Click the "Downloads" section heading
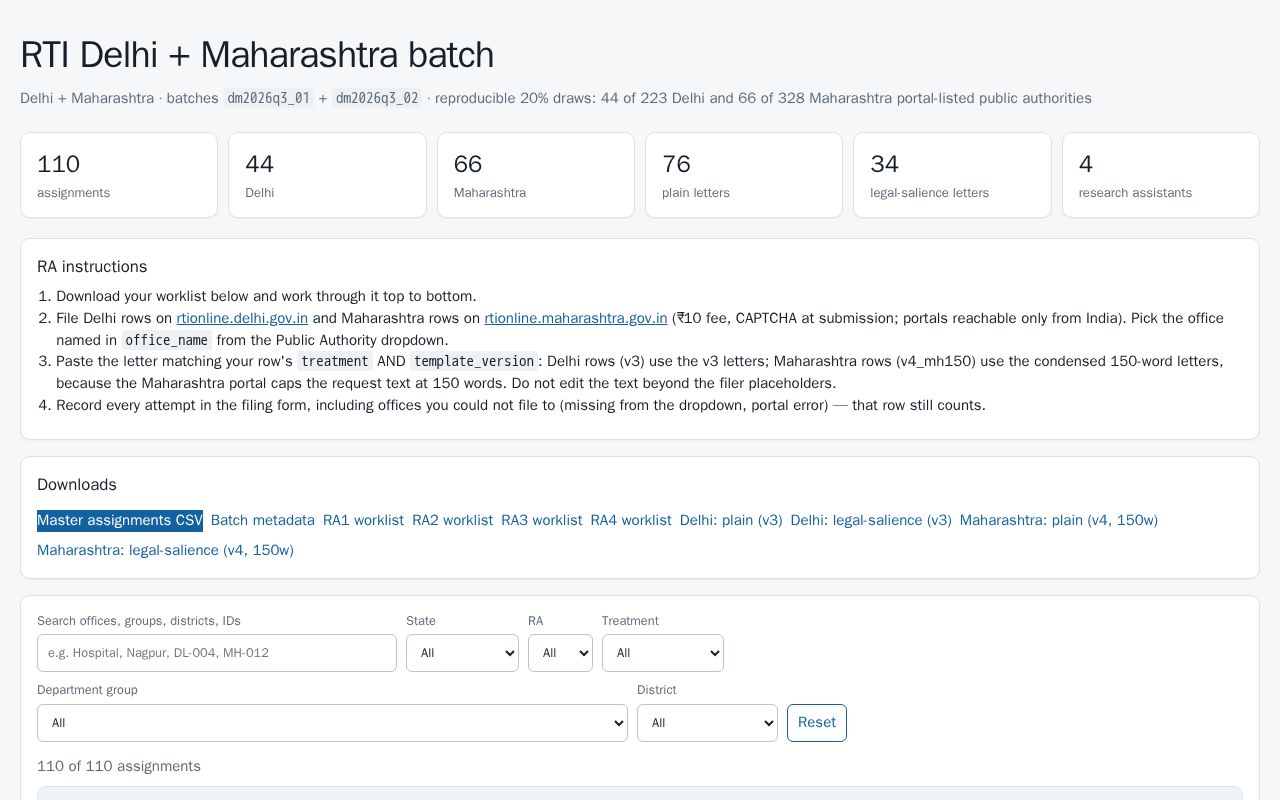 [x=77, y=485]
